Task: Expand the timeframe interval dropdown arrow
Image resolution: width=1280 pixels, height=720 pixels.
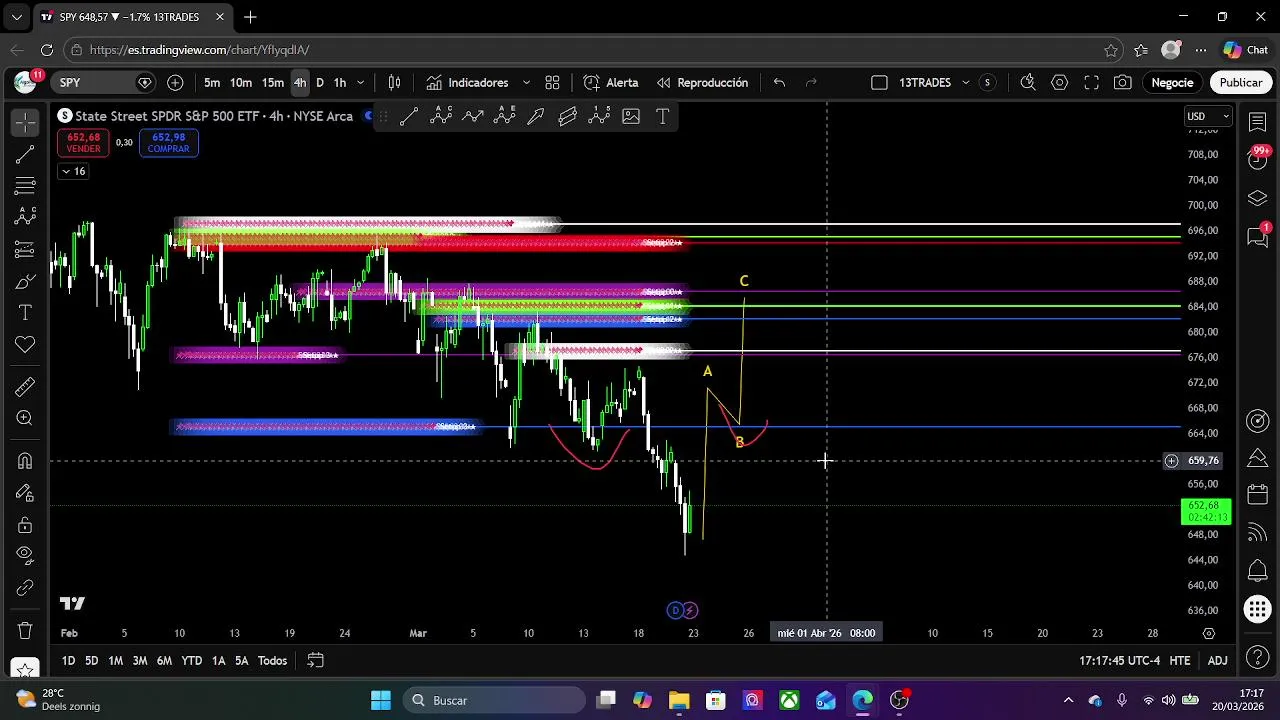Action: [x=361, y=83]
